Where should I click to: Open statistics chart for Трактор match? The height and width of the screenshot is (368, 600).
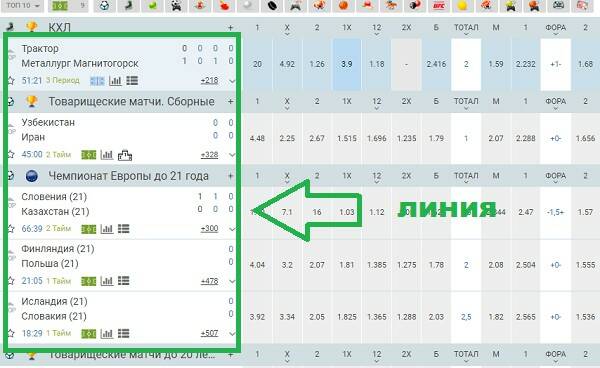[115, 81]
